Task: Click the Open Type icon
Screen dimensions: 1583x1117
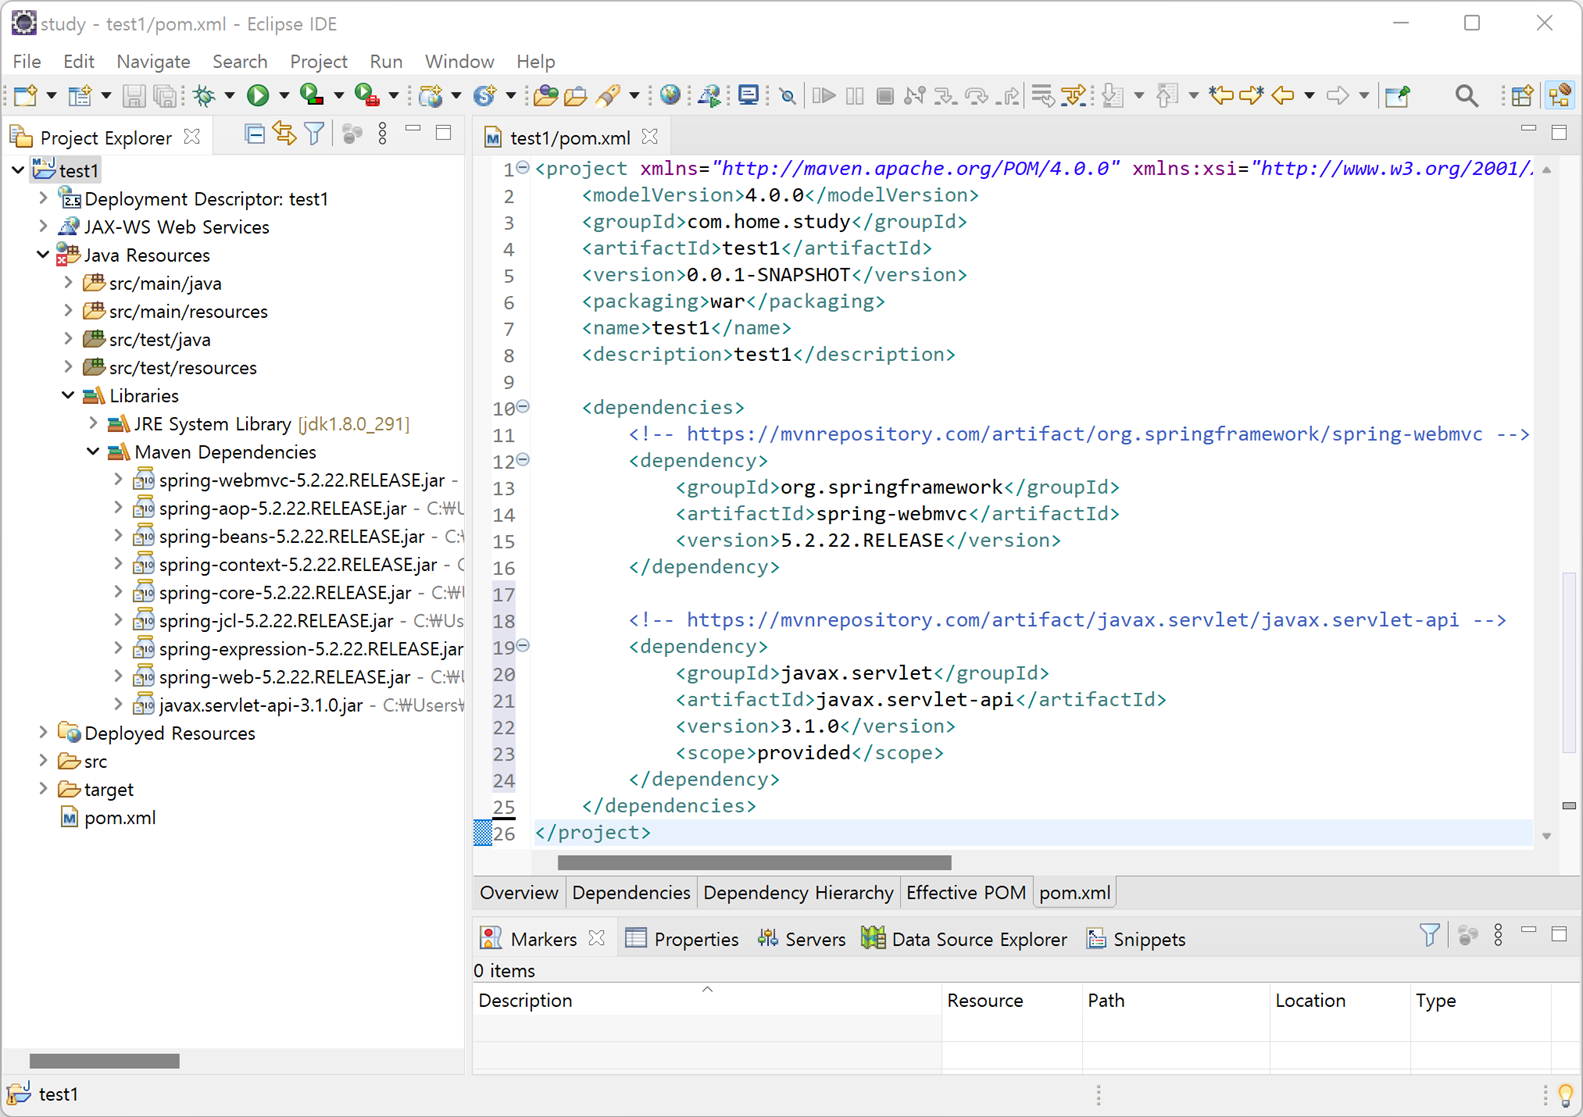Action: coord(545,96)
